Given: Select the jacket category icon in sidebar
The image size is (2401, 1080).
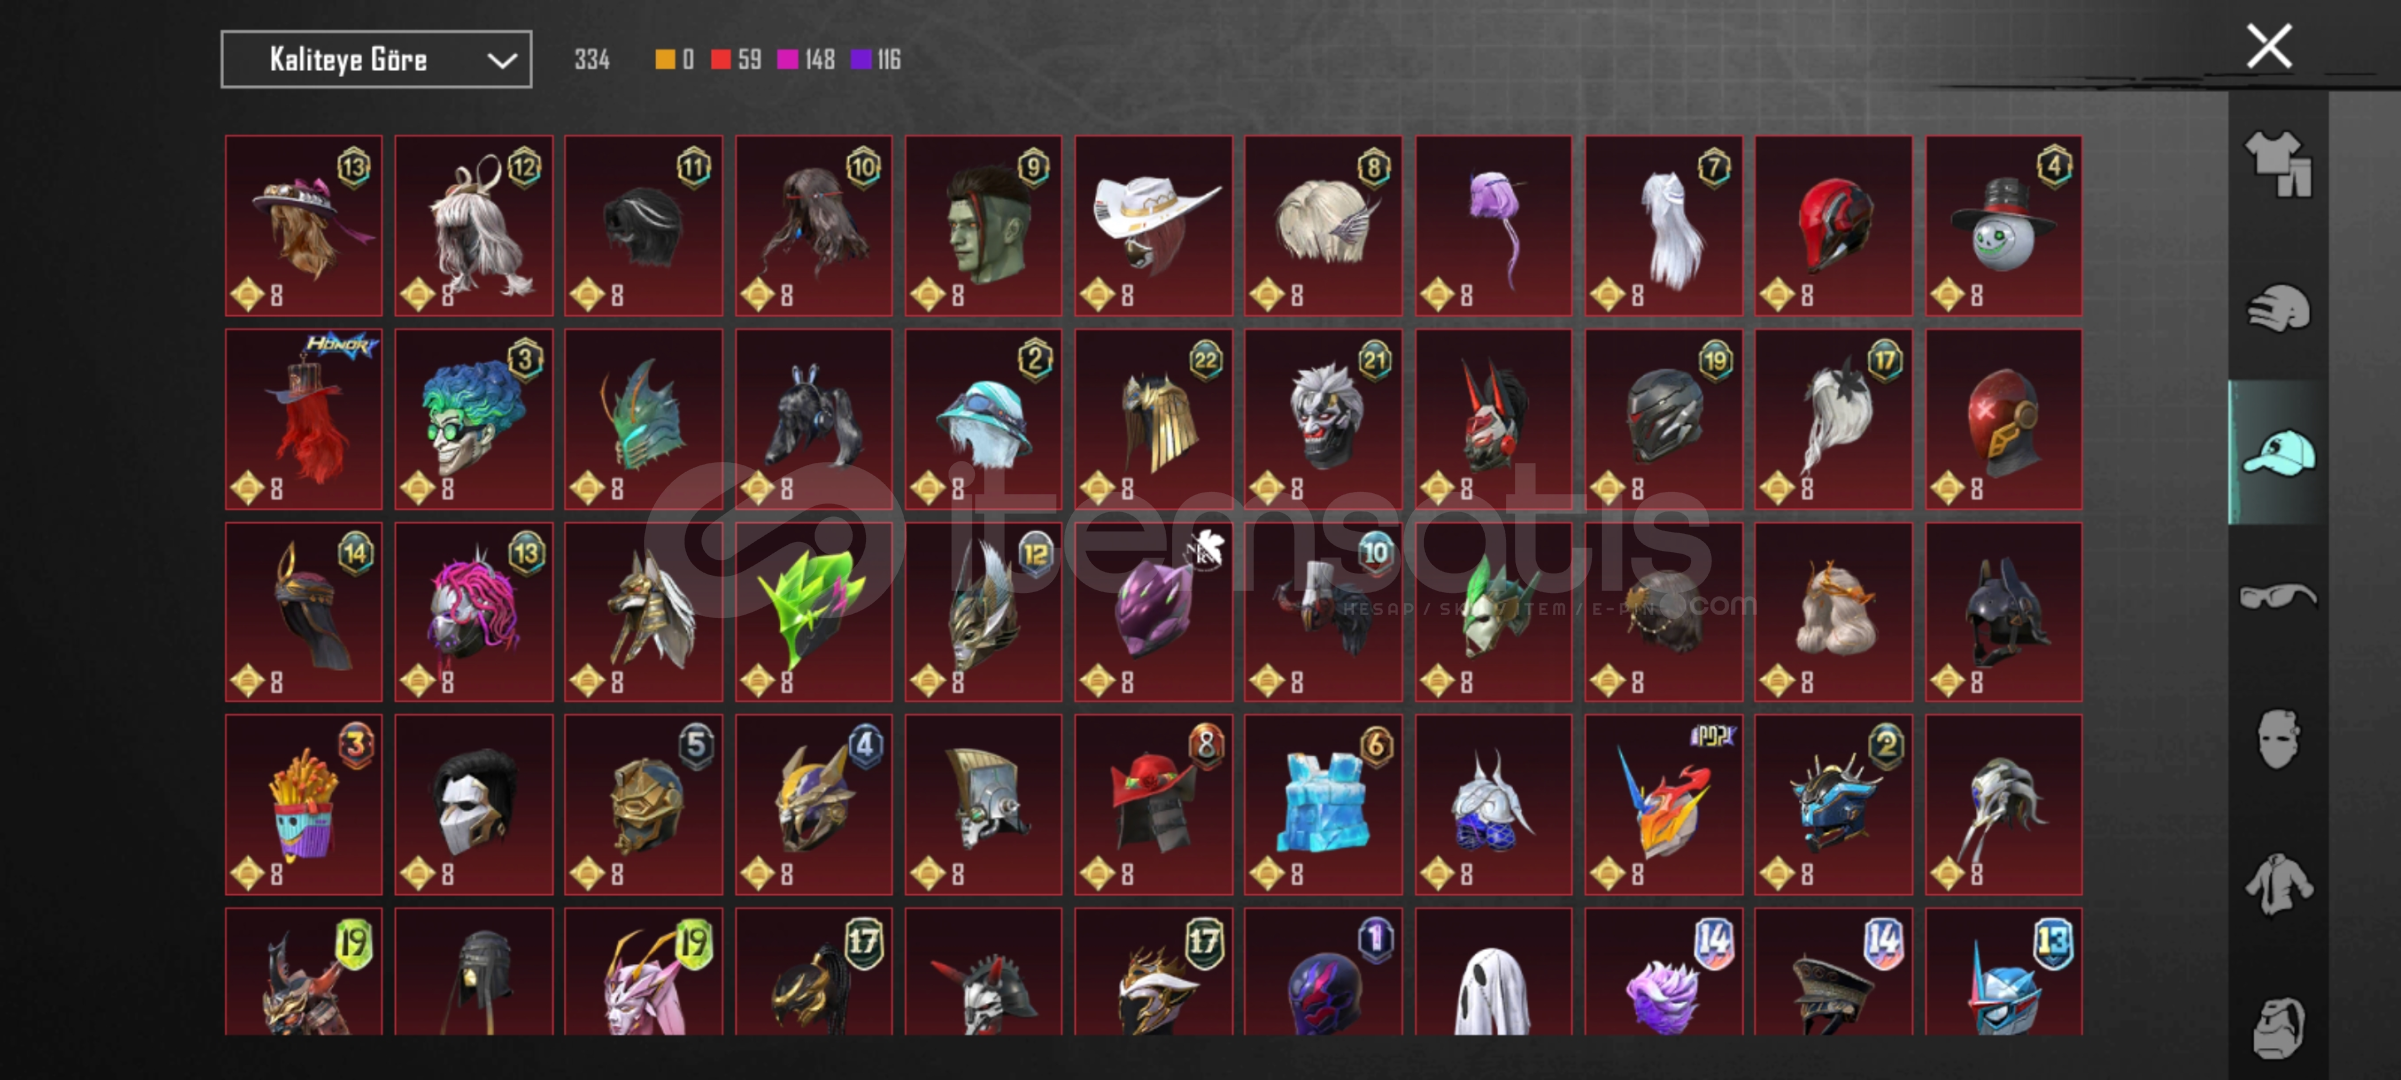Looking at the screenshot, I should click(2278, 883).
